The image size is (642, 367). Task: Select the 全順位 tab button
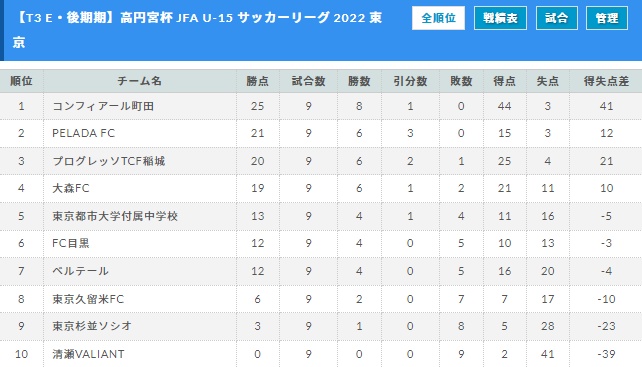(438, 18)
